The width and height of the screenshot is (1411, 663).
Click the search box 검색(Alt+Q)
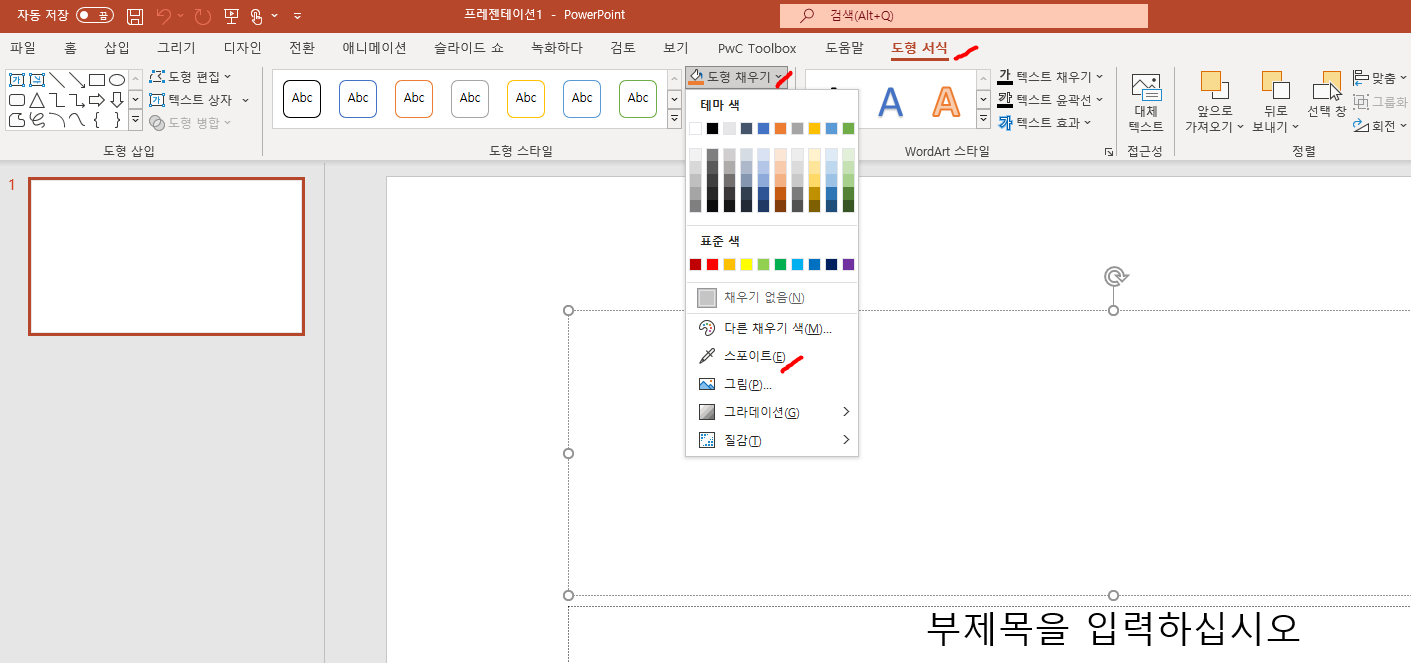pos(964,16)
